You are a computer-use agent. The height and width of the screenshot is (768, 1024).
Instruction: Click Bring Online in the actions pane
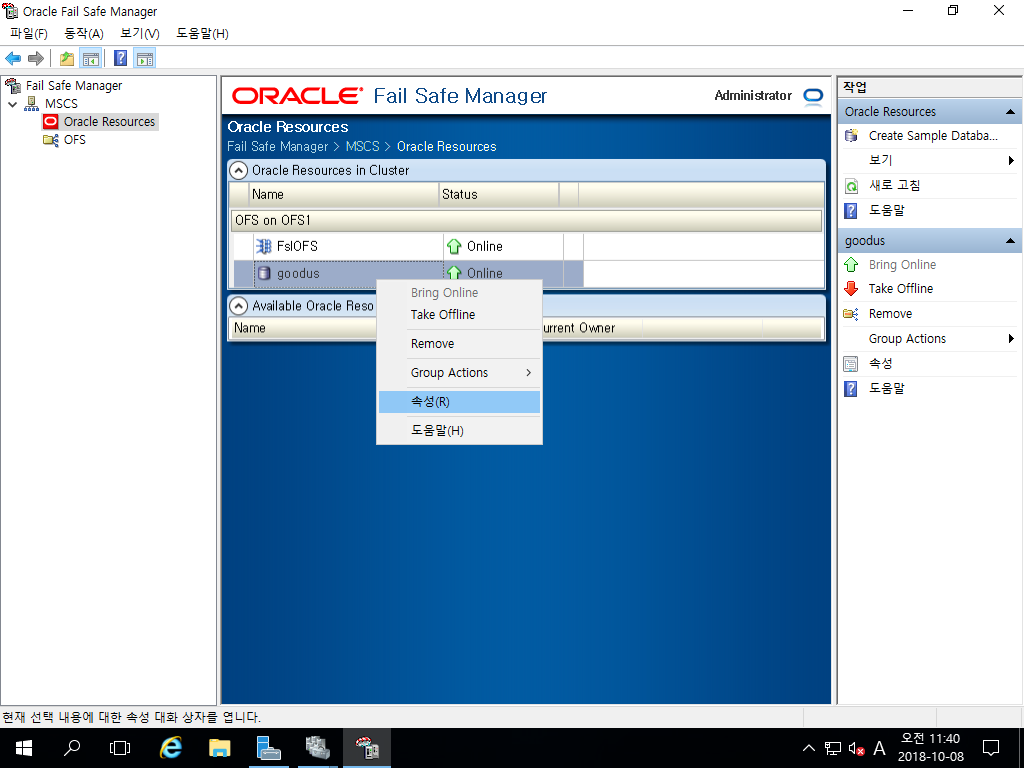coord(902,264)
